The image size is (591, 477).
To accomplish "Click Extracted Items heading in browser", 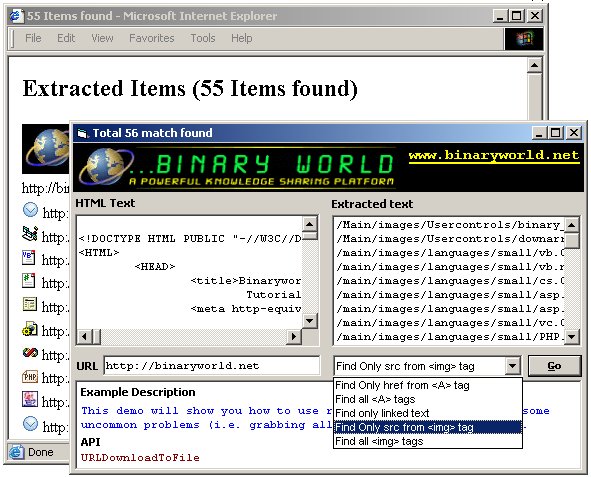I will [190, 89].
